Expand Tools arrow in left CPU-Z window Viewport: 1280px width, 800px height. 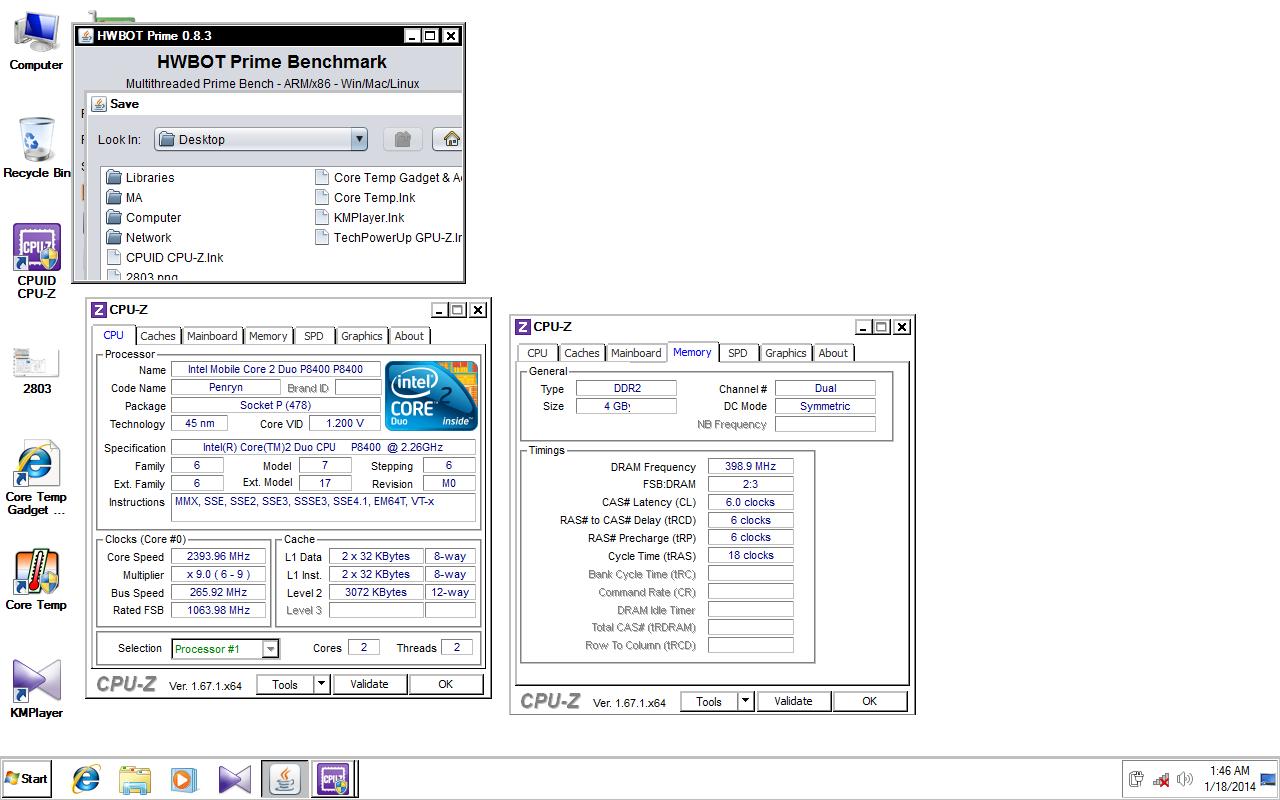321,685
